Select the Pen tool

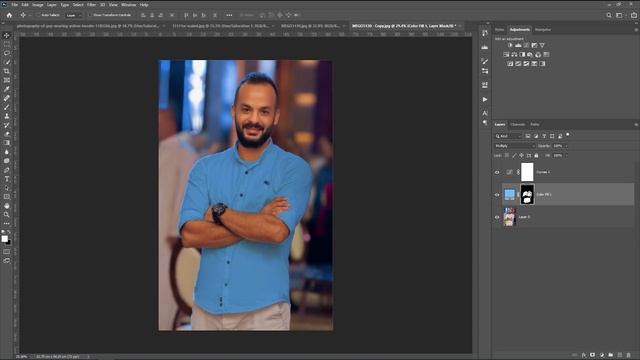(x=7, y=170)
